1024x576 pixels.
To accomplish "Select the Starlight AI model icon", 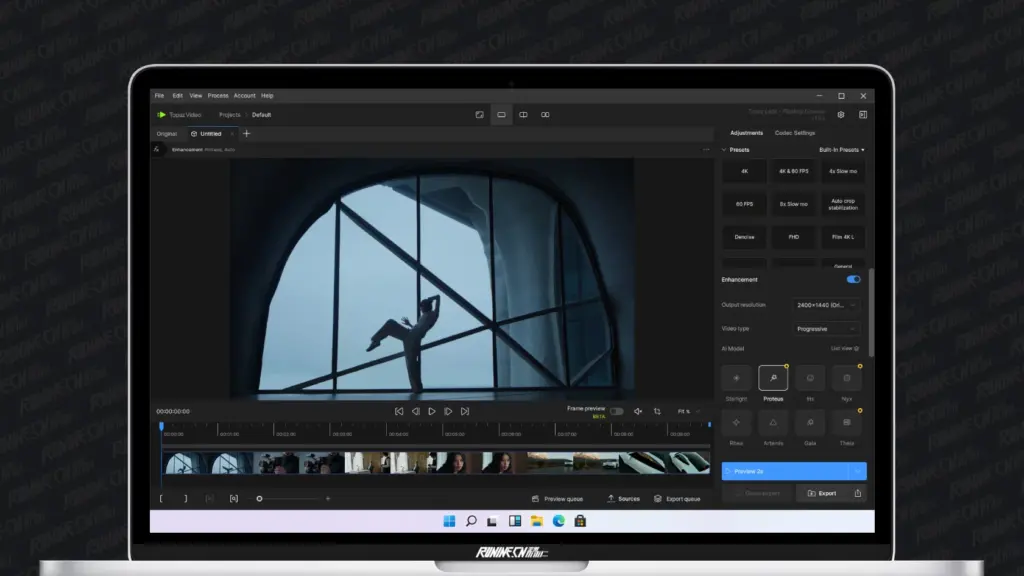I will pyautogui.click(x=737, y=378).
